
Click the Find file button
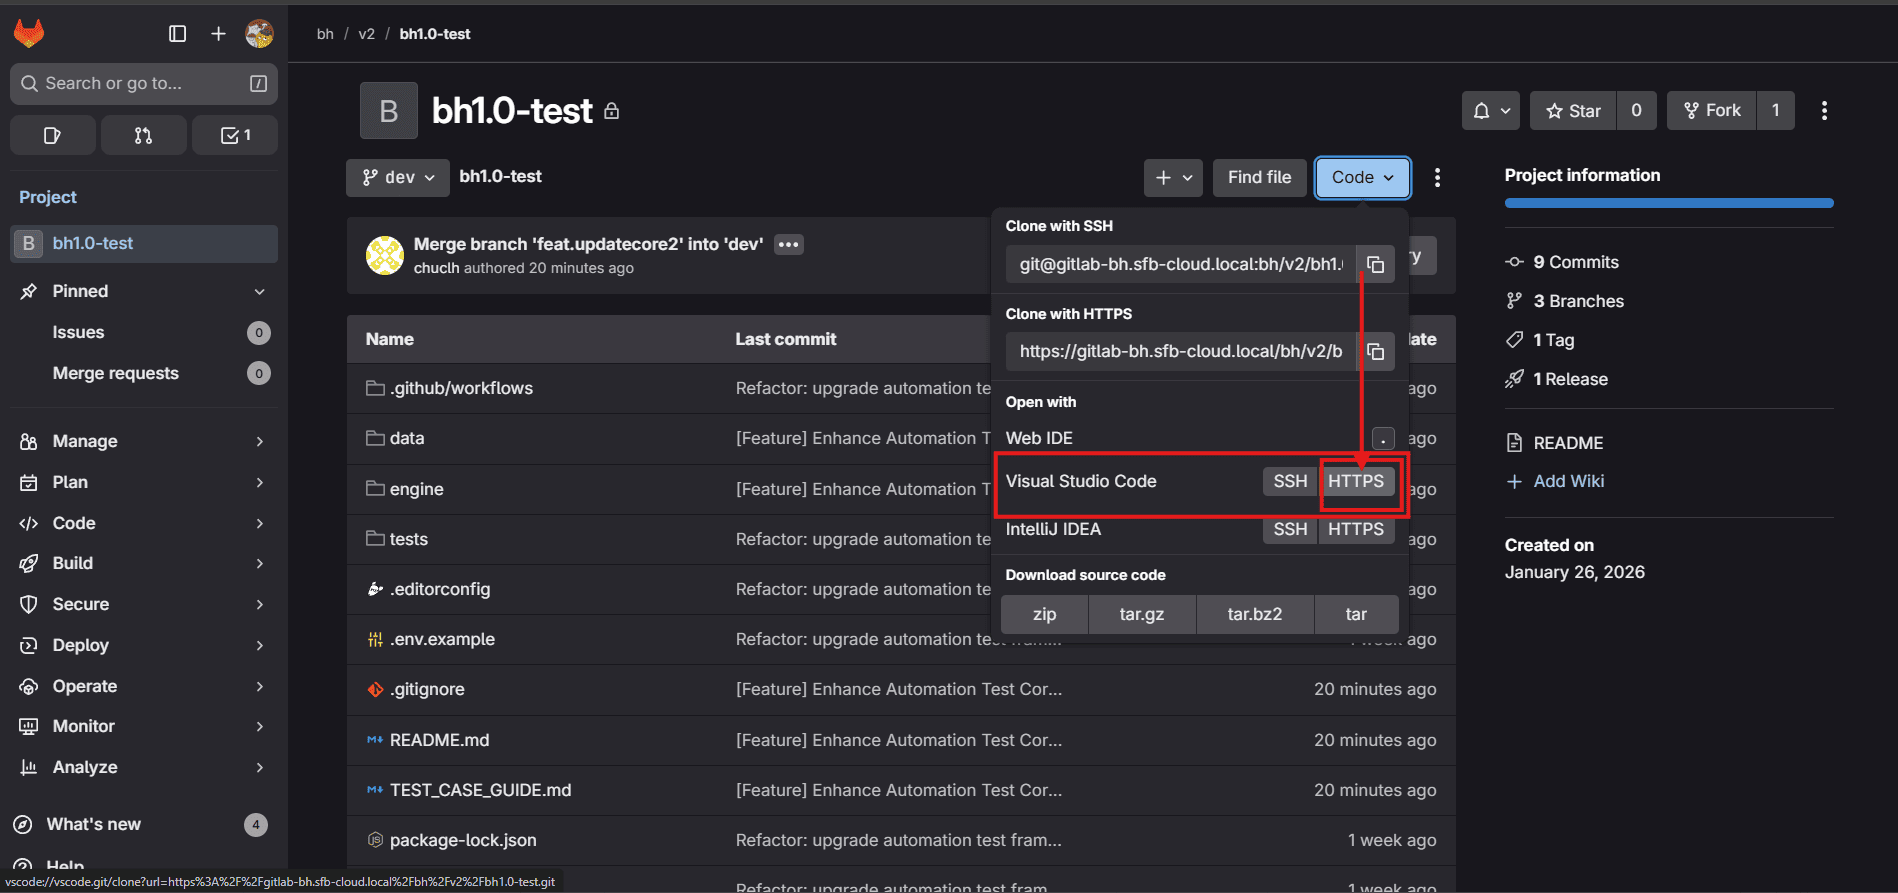1259,177
